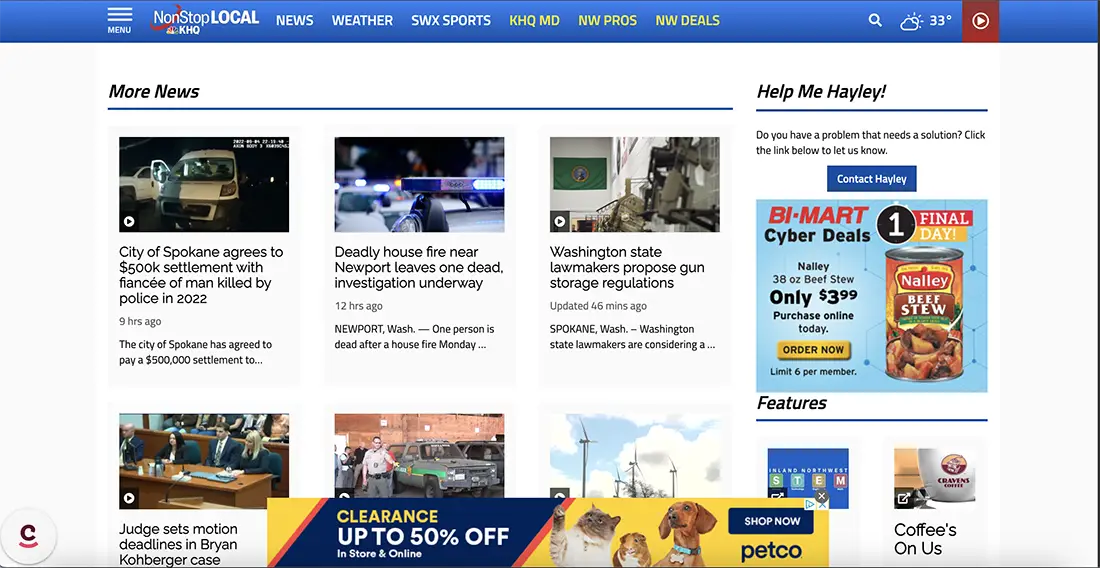1100x568 pixels.
Task: Click the red live stream play button
Action: pyautogui.click(x=980, y=21)
